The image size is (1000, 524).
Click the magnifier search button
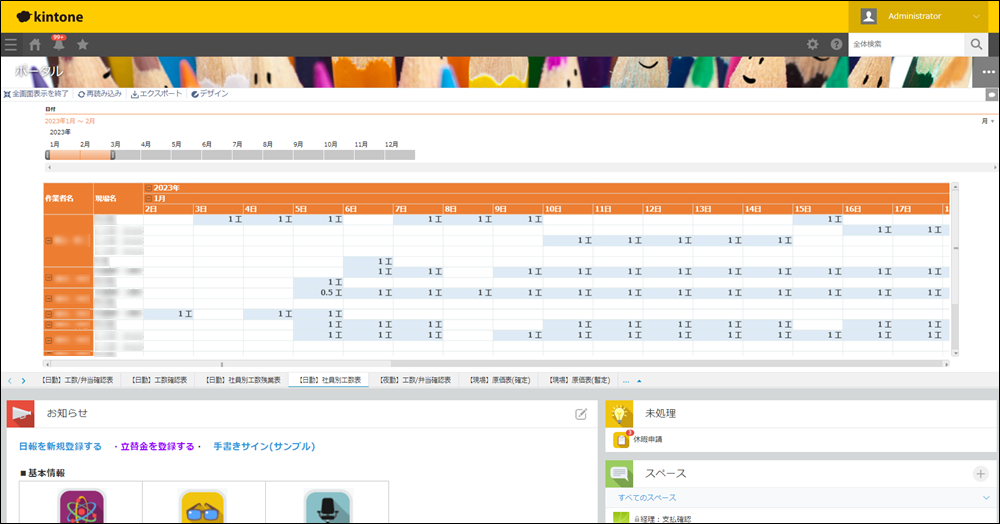click(x=976, y=44)
